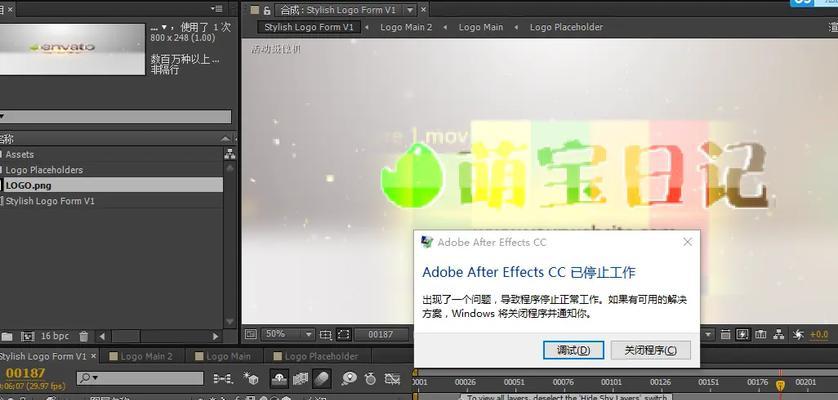Screen dimensions: 838x400
Task: Toggle the Hide Shy Layers switch
Action: (x=278, y=379)
